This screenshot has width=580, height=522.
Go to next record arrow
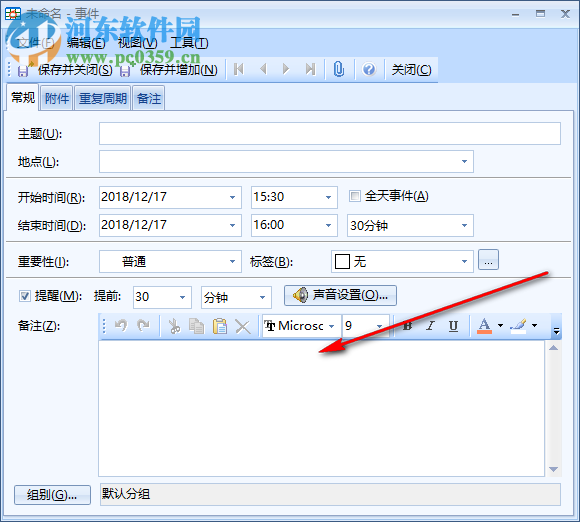(286, 69)
